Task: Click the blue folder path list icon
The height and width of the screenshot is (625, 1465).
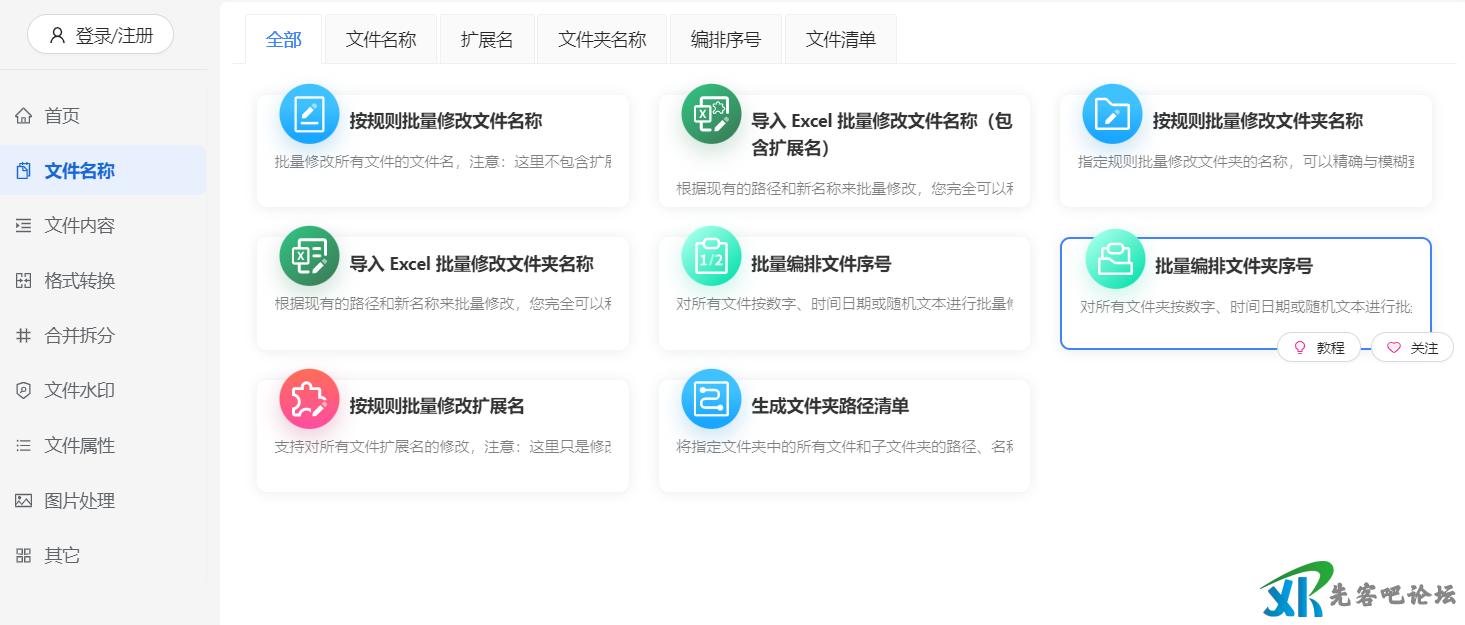Action: click(x=711, y=399)
